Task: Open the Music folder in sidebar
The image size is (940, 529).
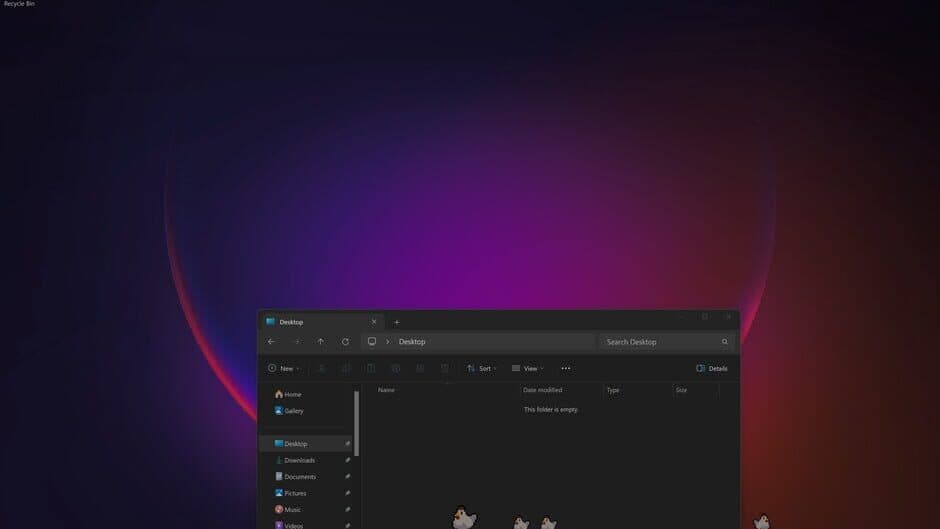Action: (x=288, y=509)
